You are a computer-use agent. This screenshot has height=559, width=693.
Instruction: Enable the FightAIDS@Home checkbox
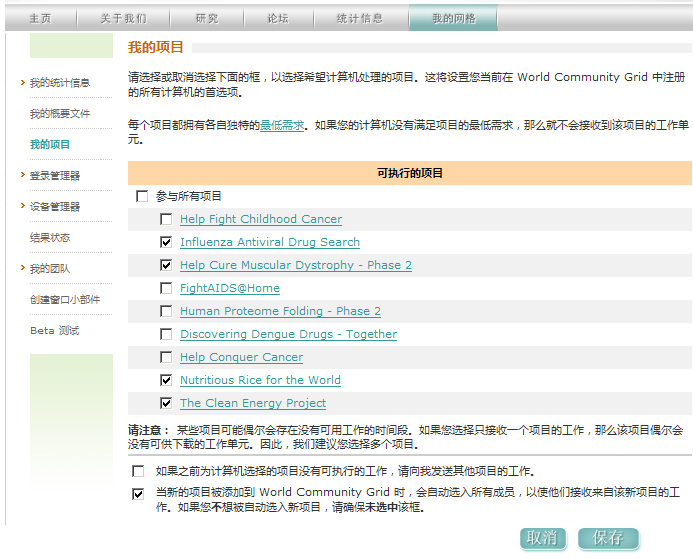tap(166, 288)
